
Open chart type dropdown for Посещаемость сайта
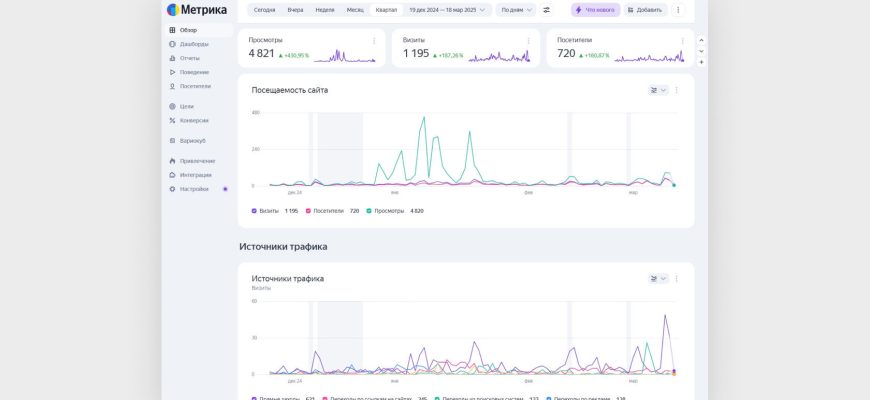click(658, 90)
